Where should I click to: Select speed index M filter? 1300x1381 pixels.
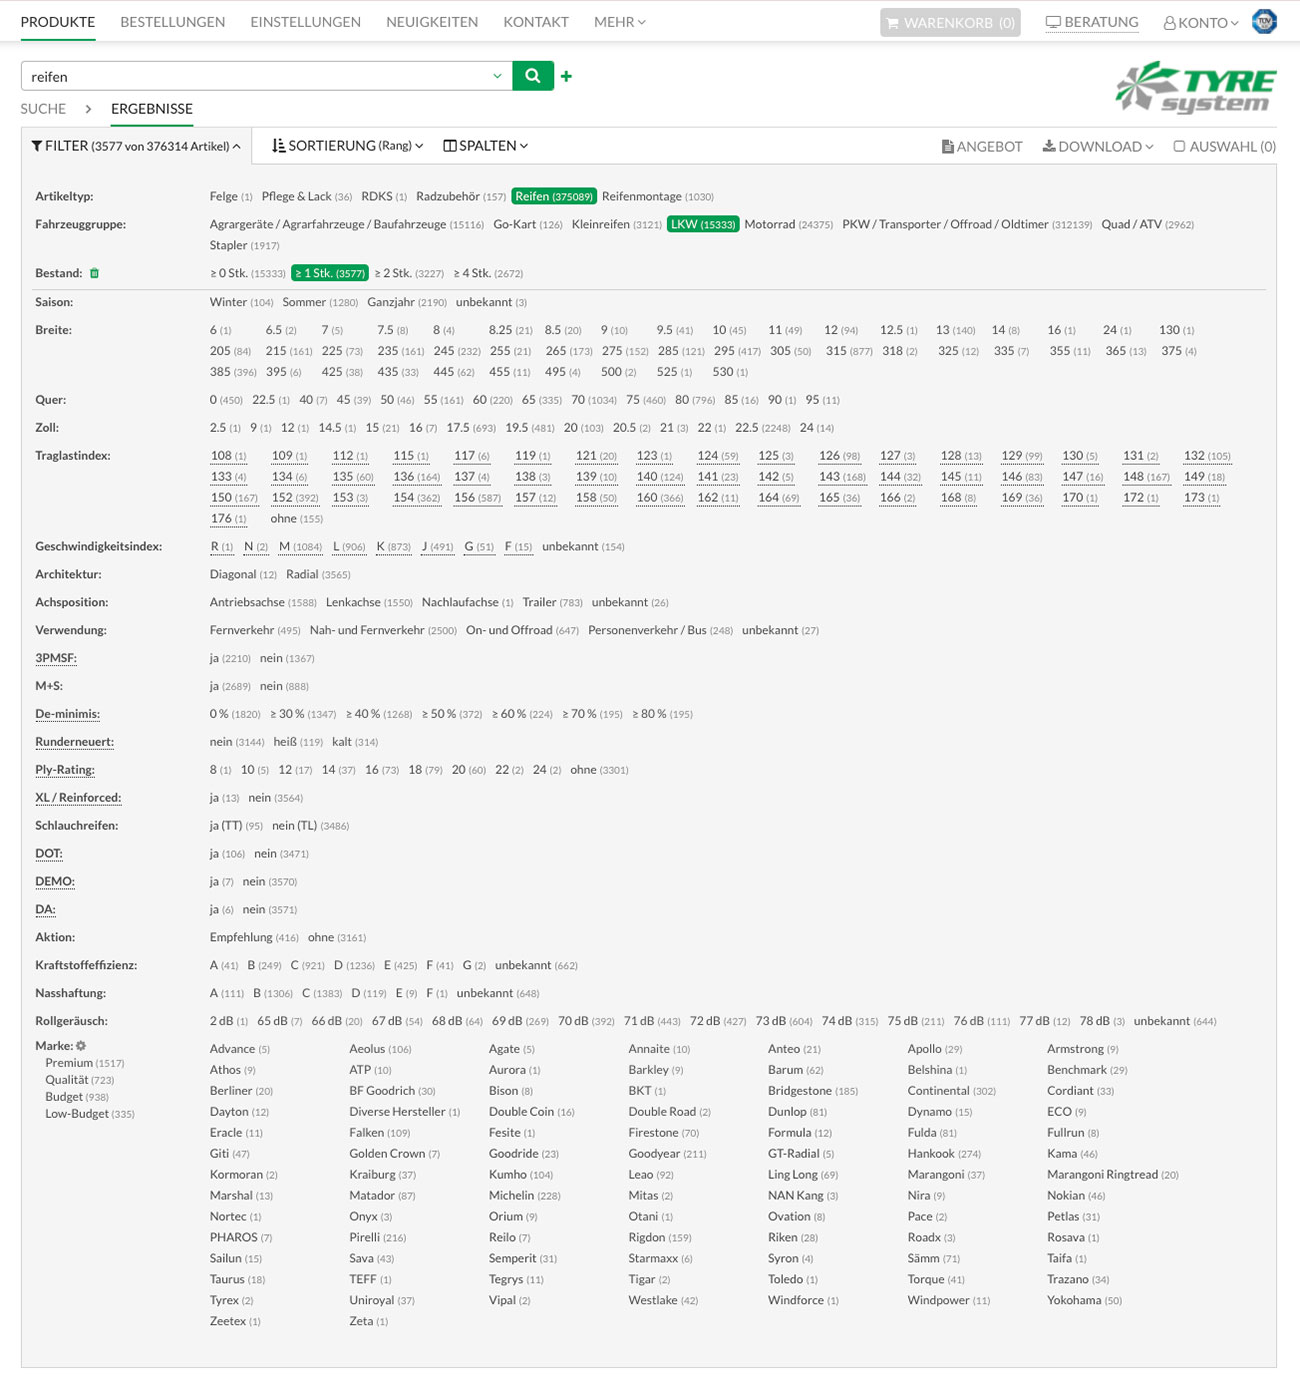pyautogui.click(x=300, y=546)
